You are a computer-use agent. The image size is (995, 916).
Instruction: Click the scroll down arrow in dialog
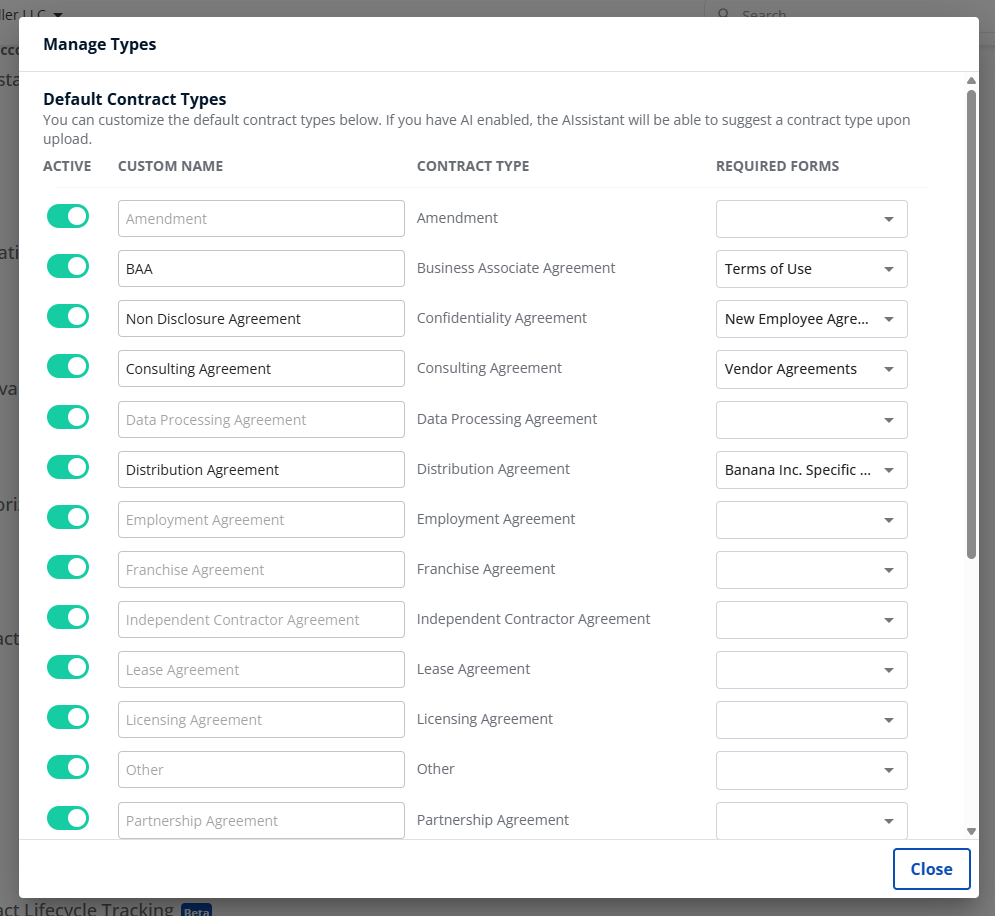971,831
